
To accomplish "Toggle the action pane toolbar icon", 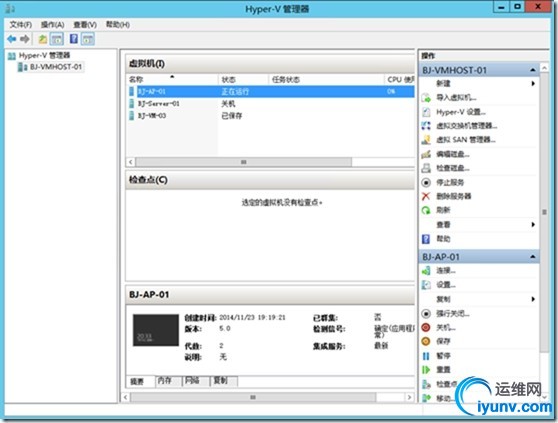I will [x=88, y=39].
